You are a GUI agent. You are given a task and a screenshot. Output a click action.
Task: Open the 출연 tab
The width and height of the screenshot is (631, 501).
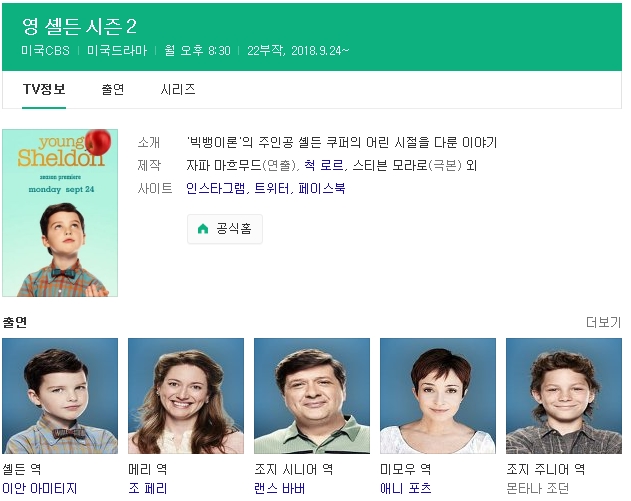pyautogui.click(x=112, y=89)
